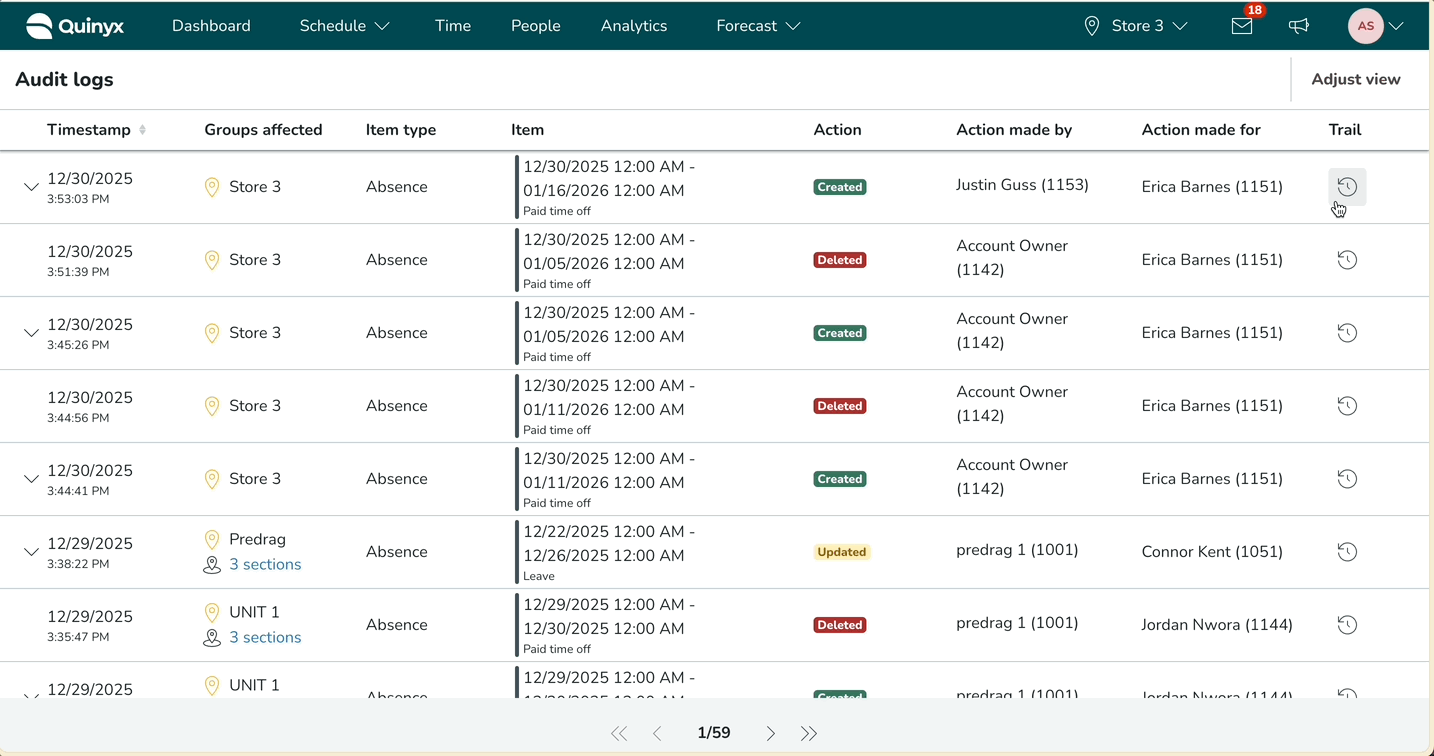The width and height of the screenshot is (1434, 756).
Task: Open trail history for Justin Guss entry
Action: pyautogui.click(x=1347, y=187)
